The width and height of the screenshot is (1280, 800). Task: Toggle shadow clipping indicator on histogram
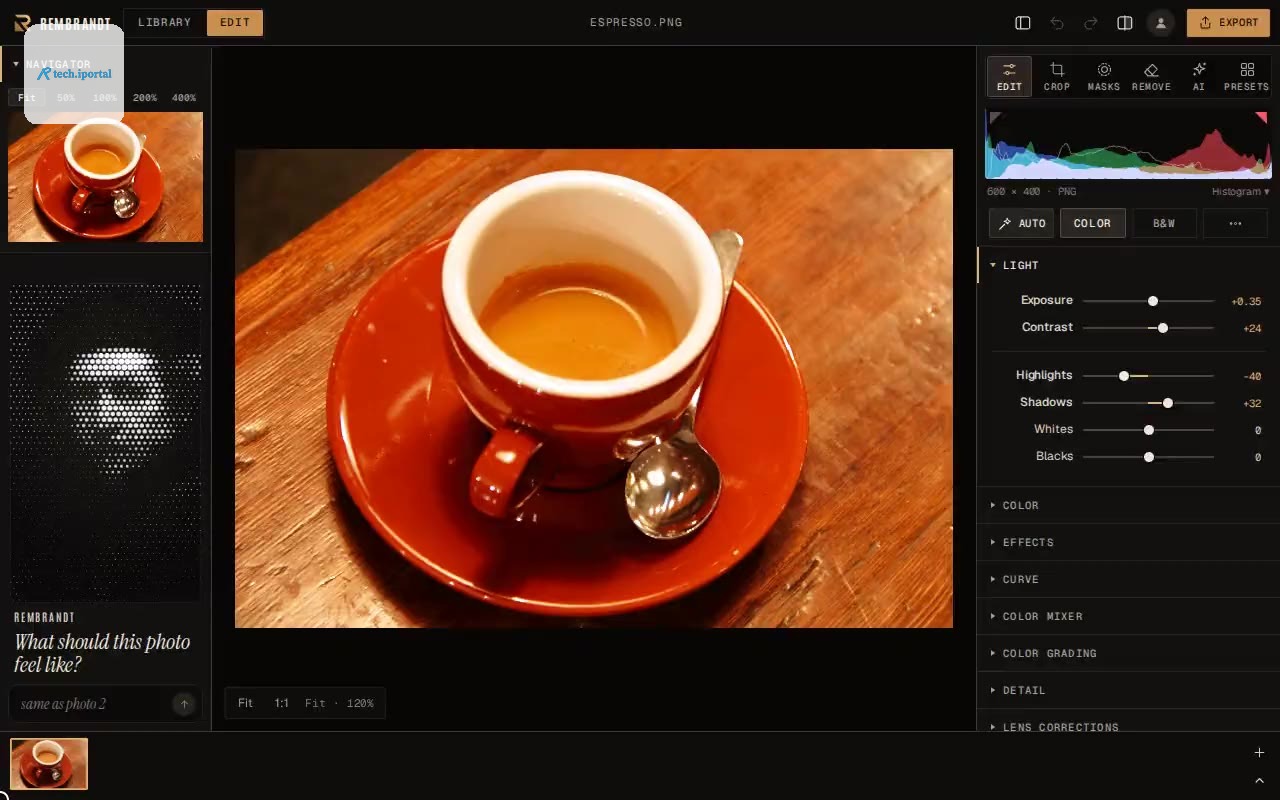(x=995, y=118)
